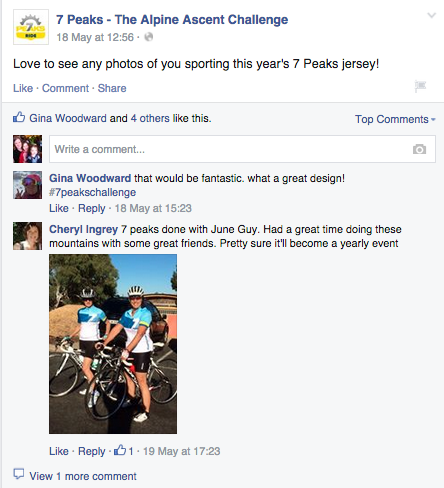444x488 pixels.
Task: Open the #7peakschallenge hashtag link
Action: click(x=92, y=192)
